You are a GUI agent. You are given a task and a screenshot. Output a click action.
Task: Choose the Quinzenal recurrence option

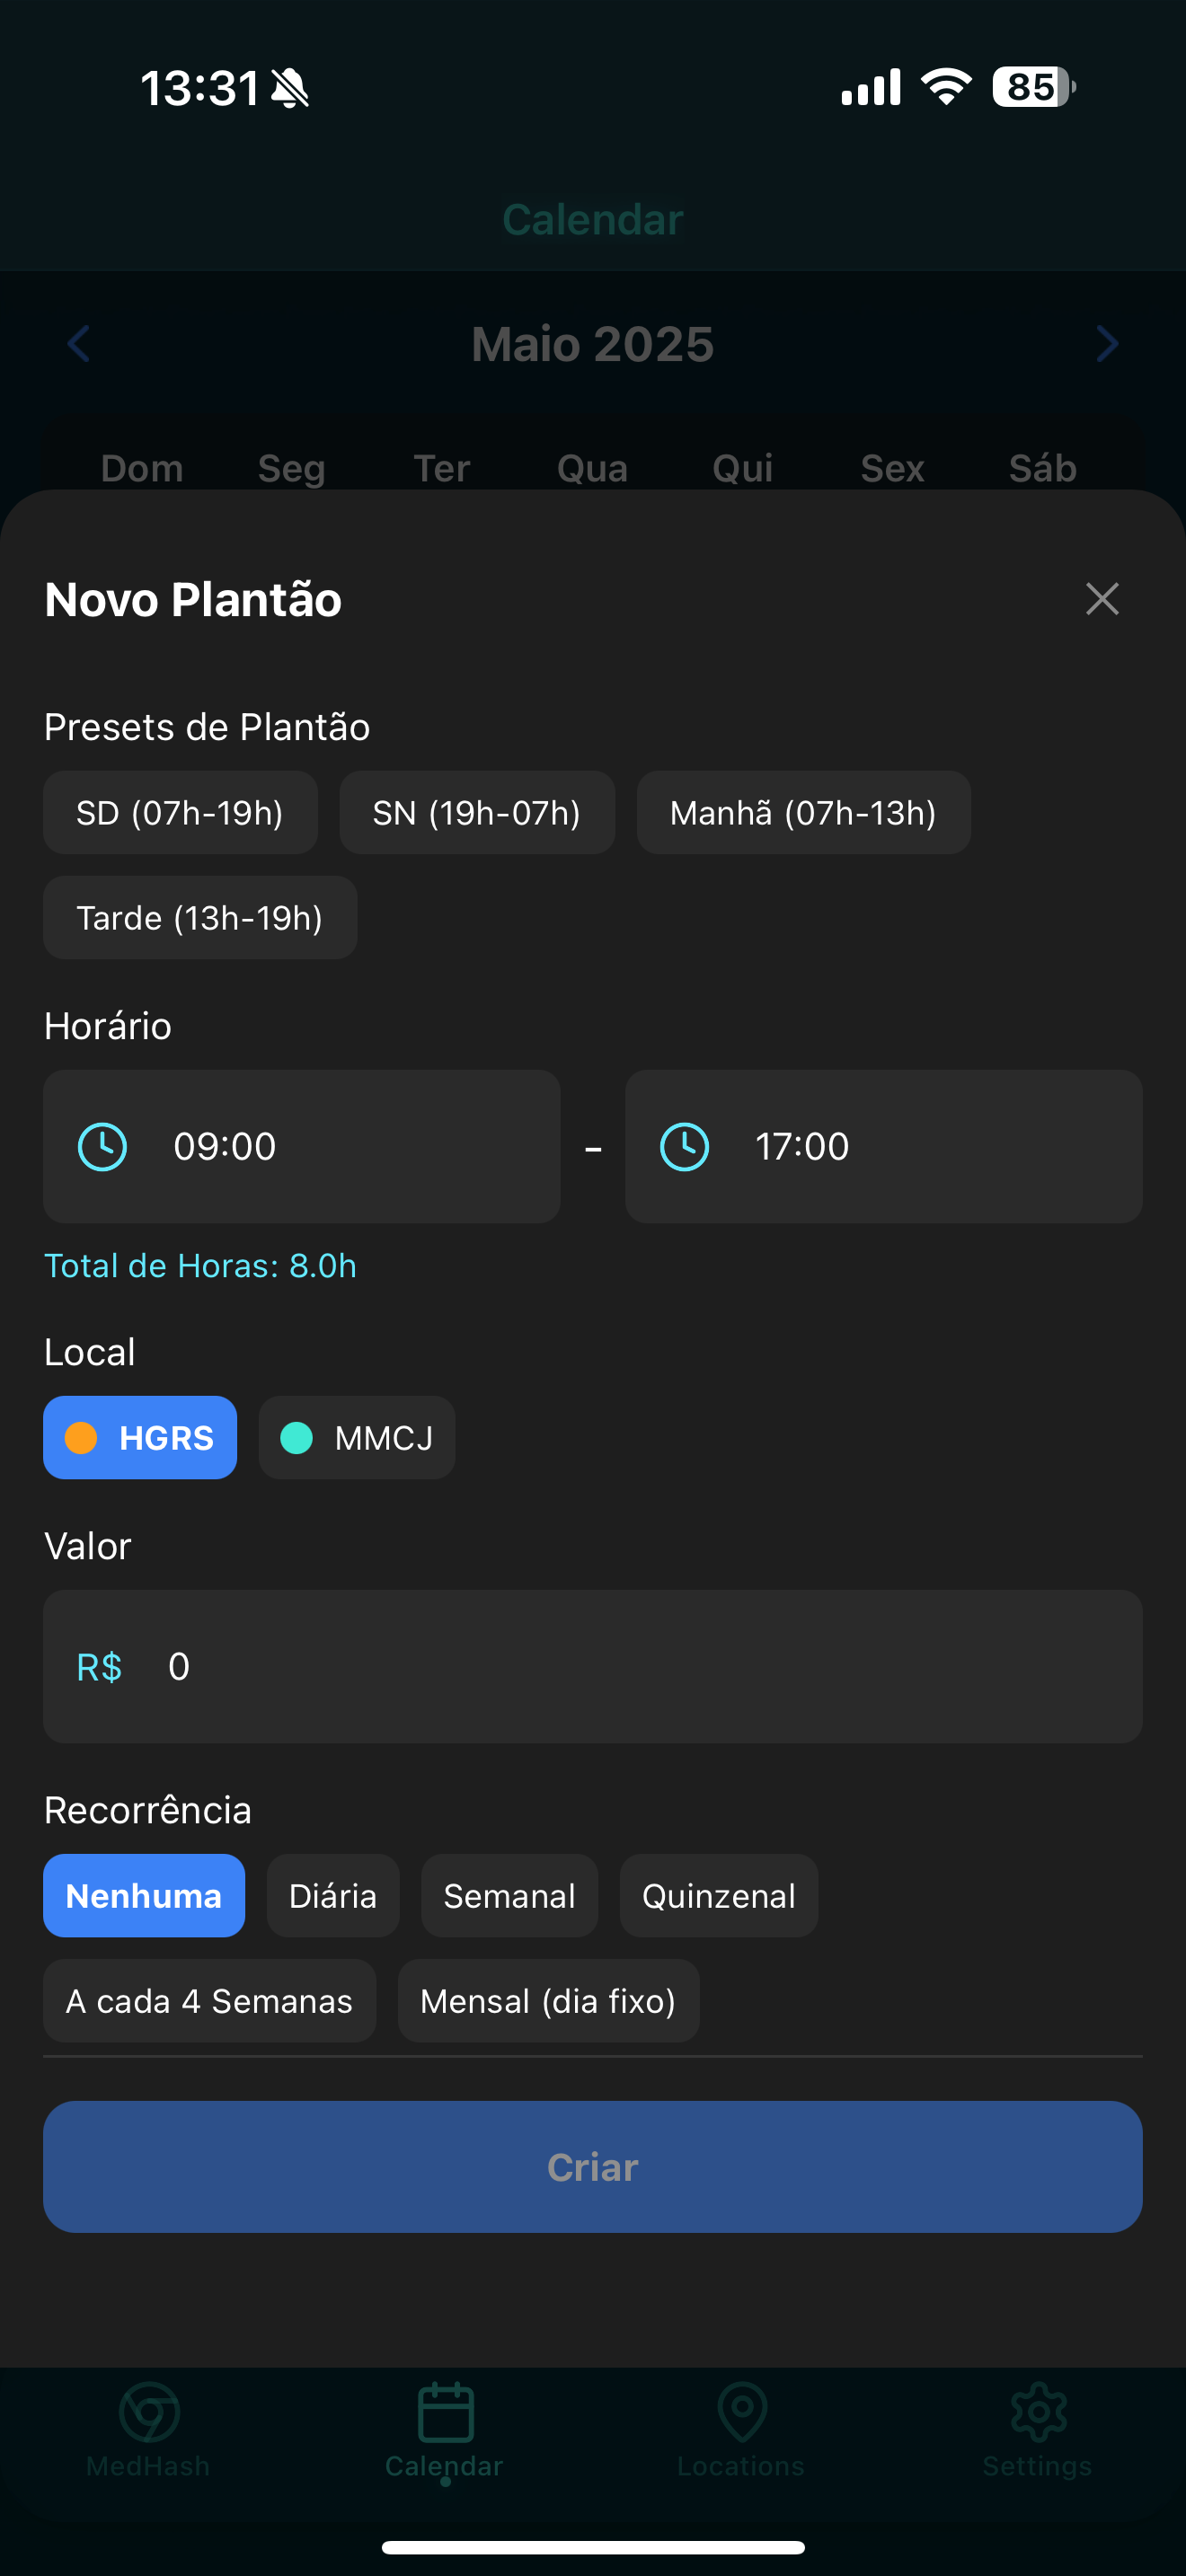click(719, 1896)
